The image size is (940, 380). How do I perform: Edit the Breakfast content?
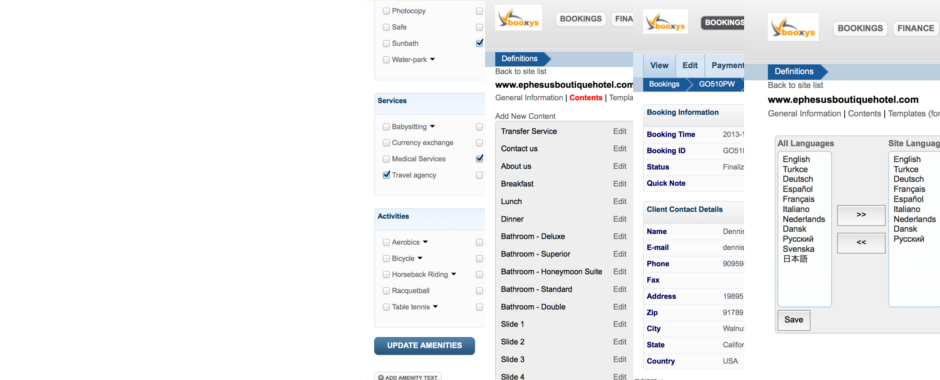coord(619,184)
